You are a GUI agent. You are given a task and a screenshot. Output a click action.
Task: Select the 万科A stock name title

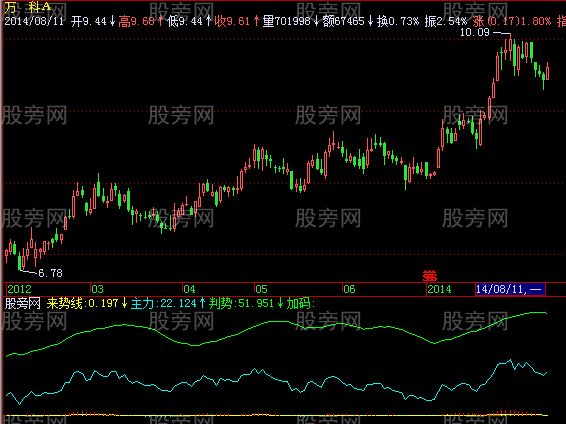(28, 7)
